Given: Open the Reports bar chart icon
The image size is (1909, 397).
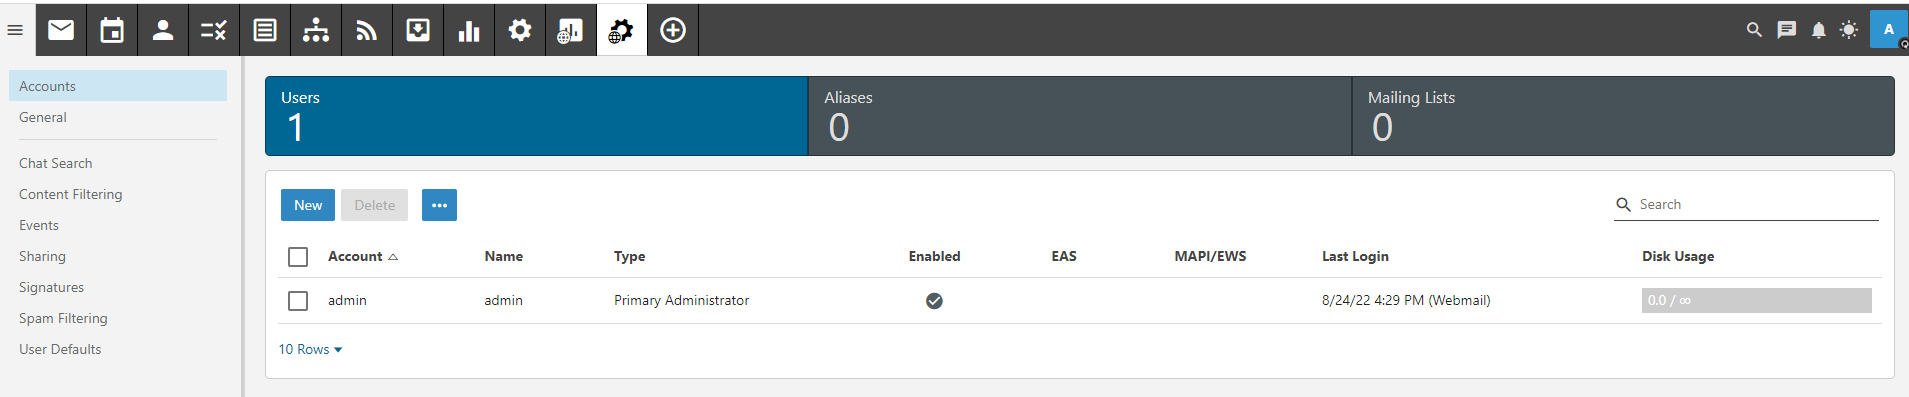Looking at the screenshot, I should [x=469, y=30].
